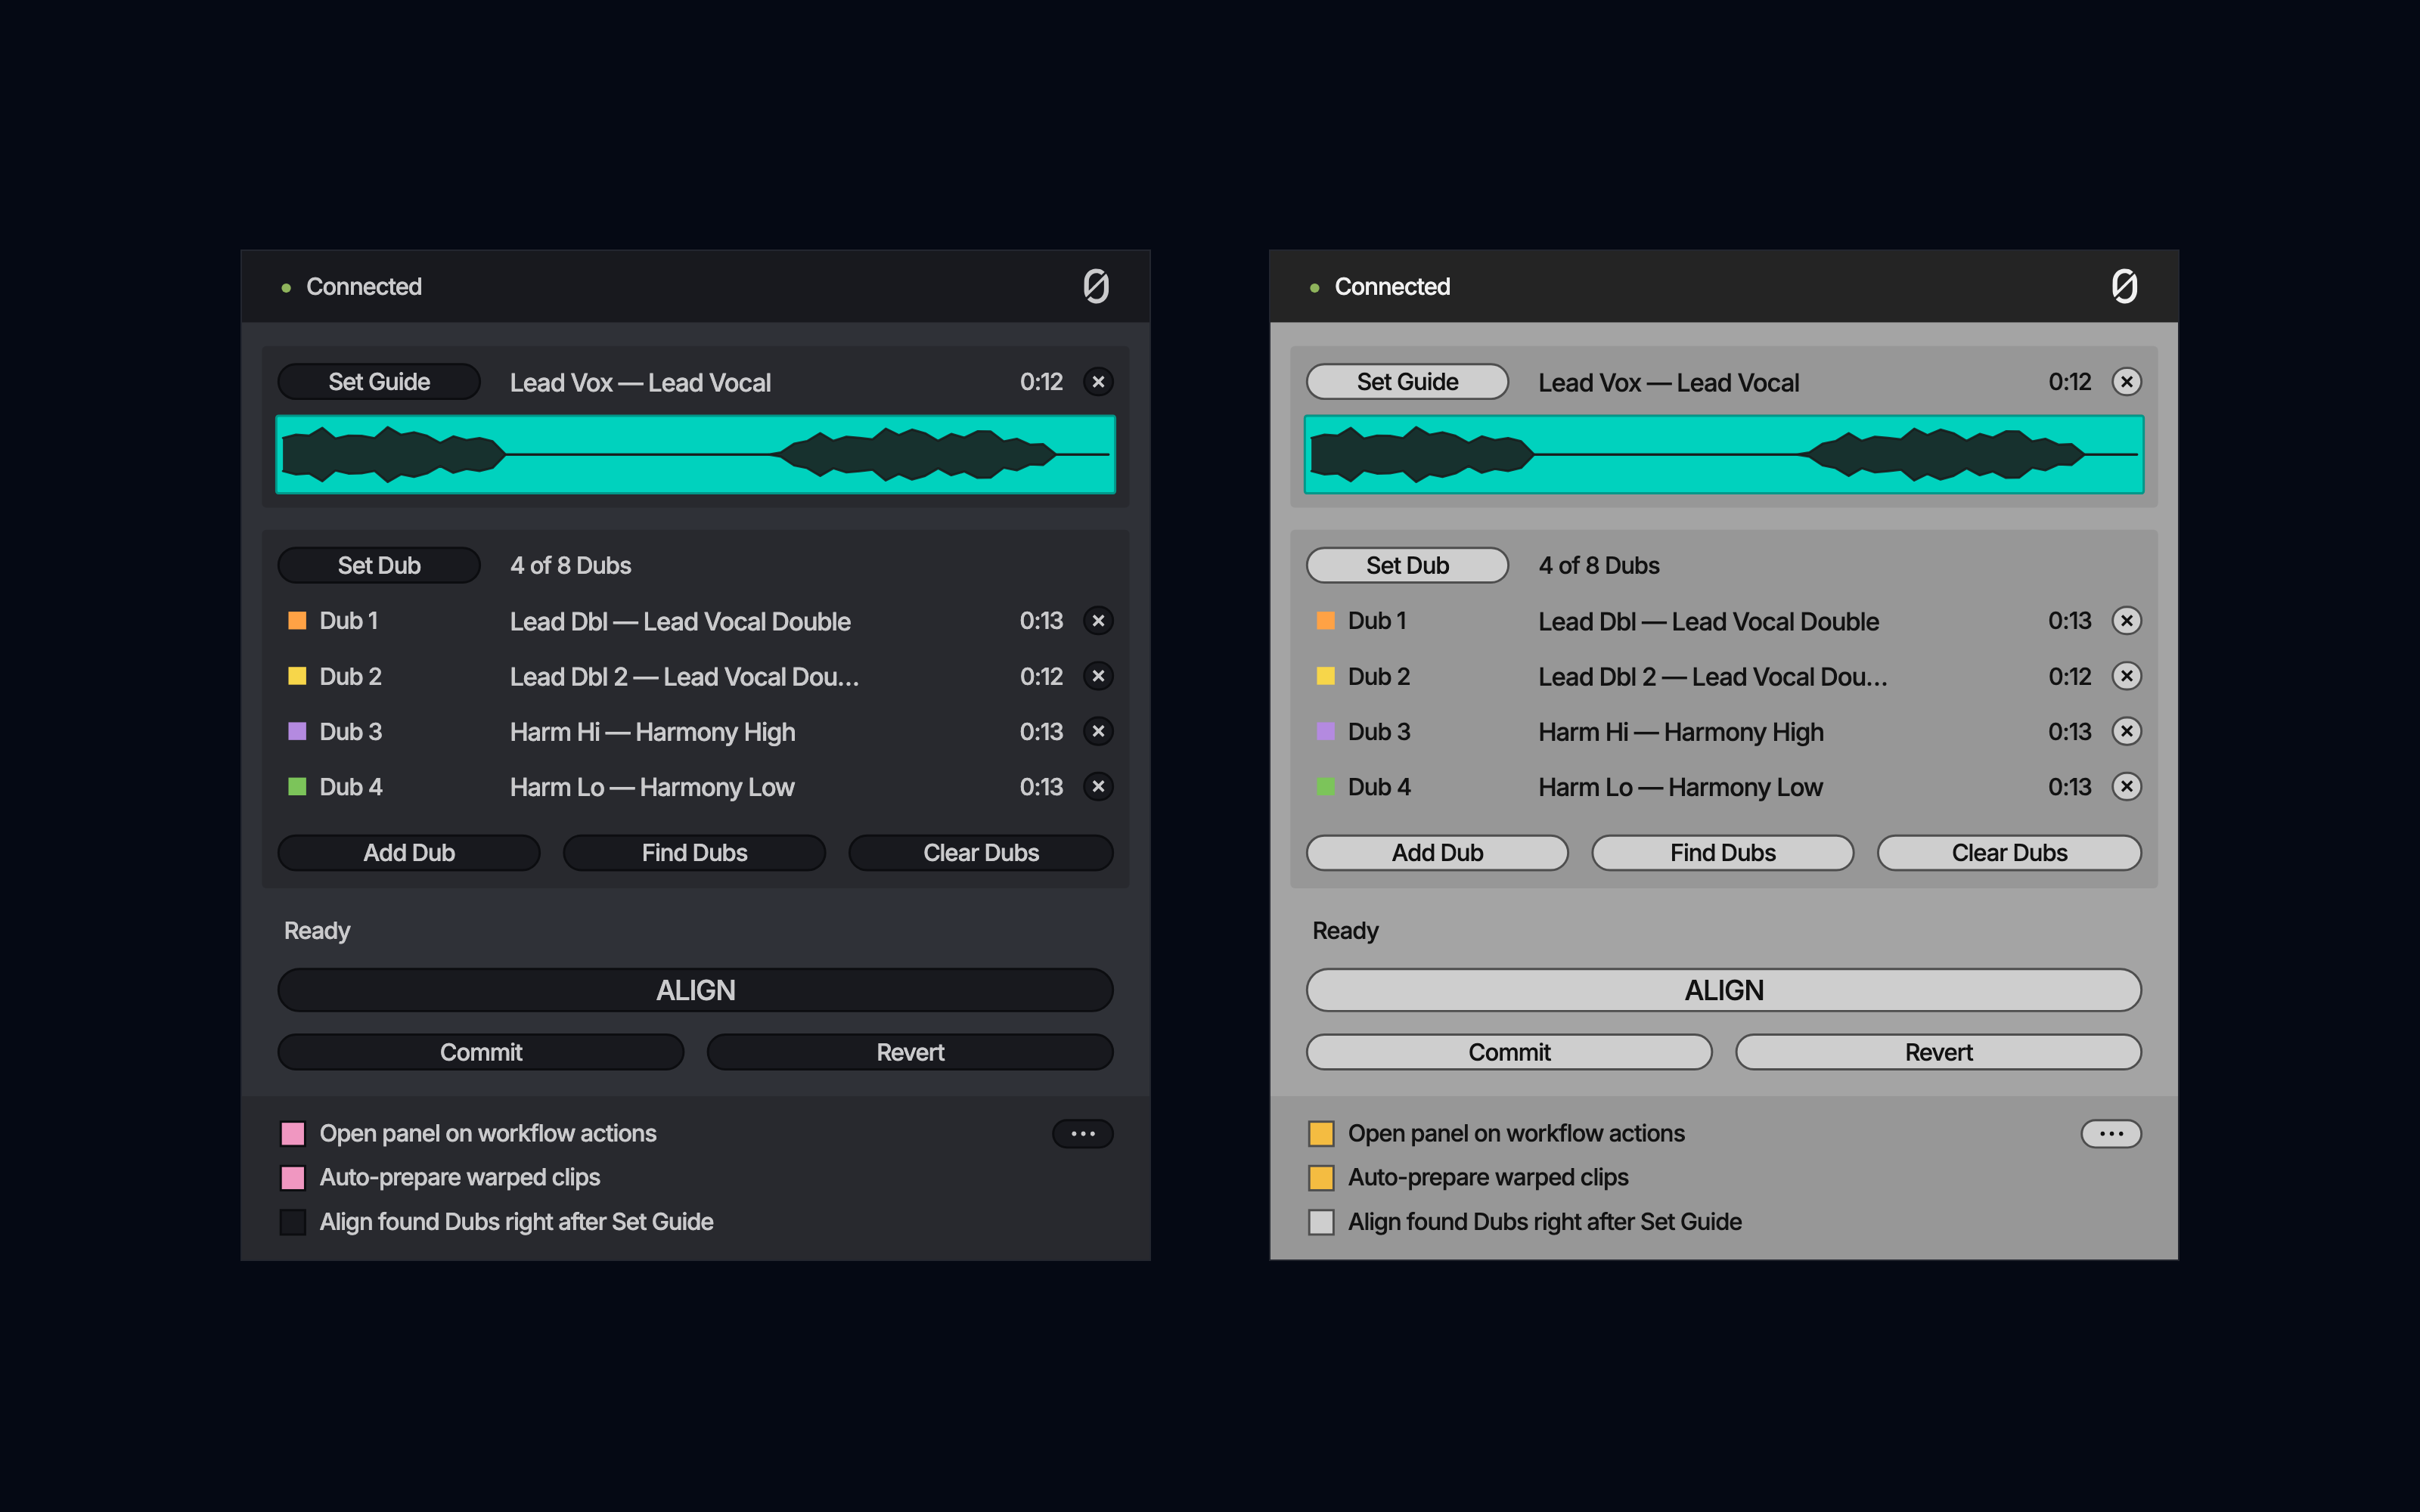Viewport: 2420px width, 1512px height.
Task: Click Set Guide button in dark panel
Action: coord(379,382)
